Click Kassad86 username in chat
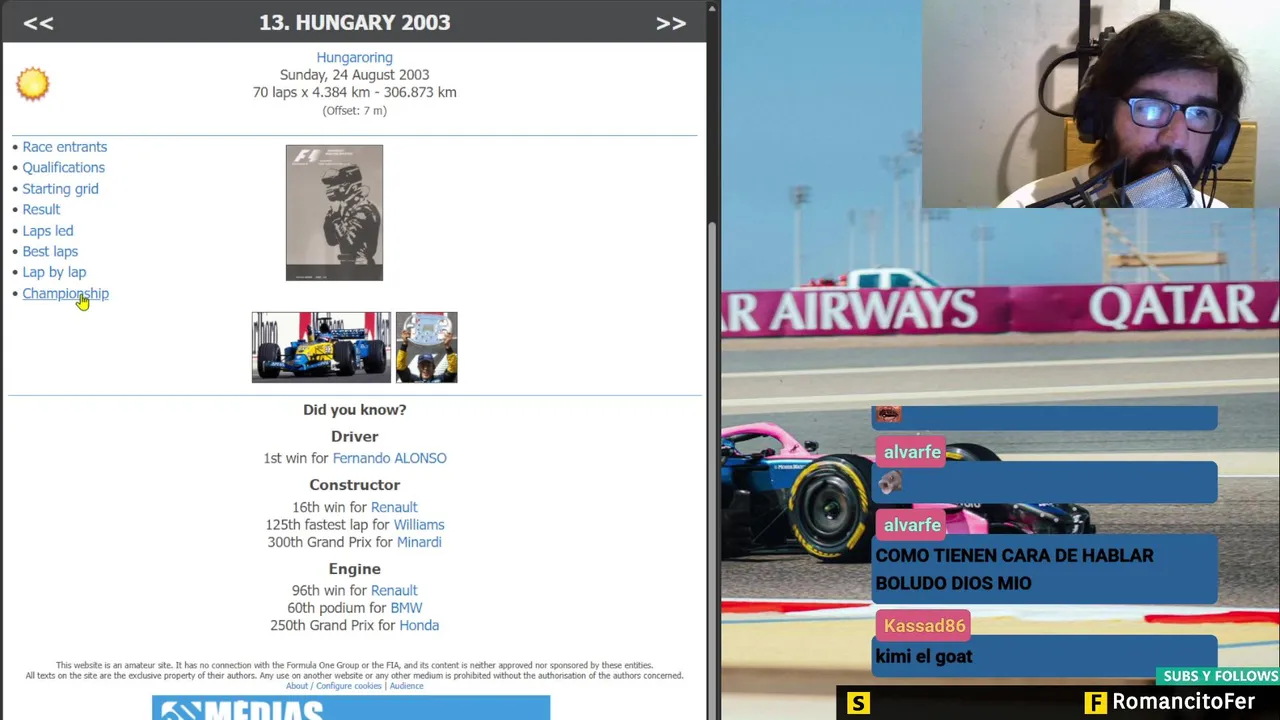1280x720 pixels. click(x=924, y=626)
